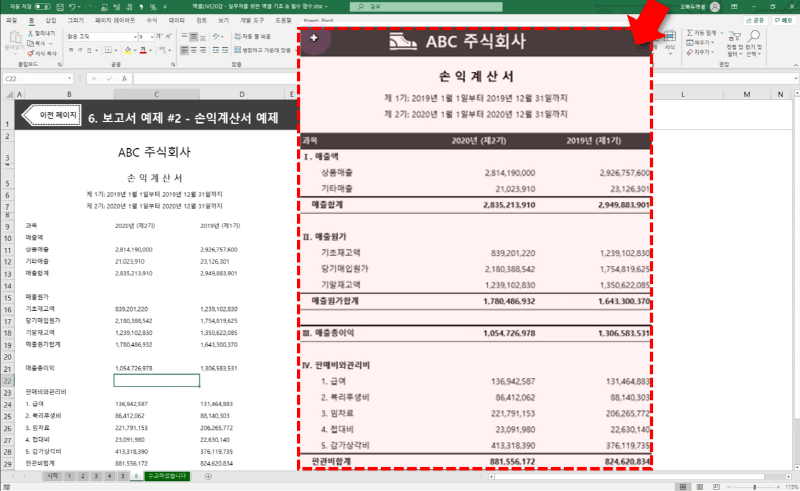
Task: Toggle underline formatting
Action: point(89,50)
